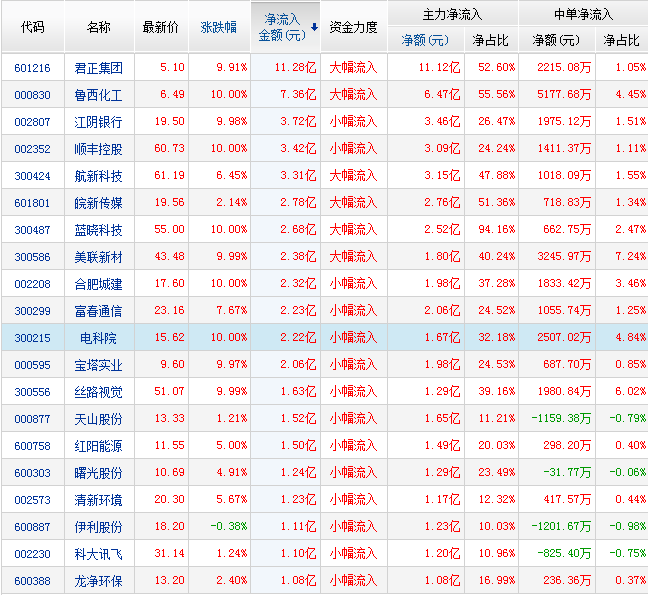
Task: Select 美联新材 mid-order value 3245.97万
Action: [x=564, y=256]
